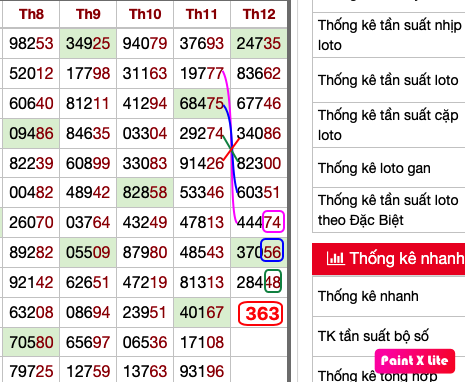This screenshot has height=382, width=465.
Task: Select highlighted cell 40167 under Th11
Action: tap(202, 313)
